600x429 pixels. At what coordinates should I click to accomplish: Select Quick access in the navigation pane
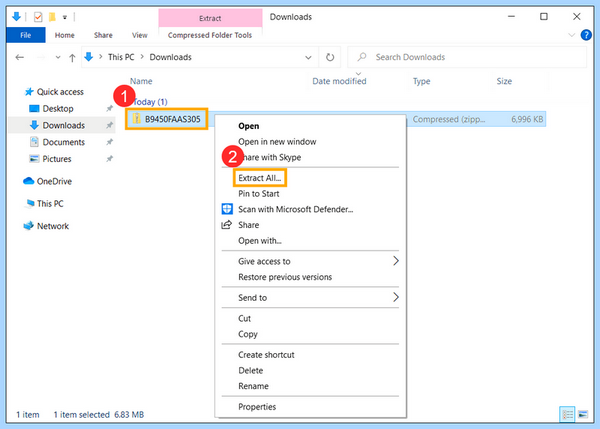(60, 92)
